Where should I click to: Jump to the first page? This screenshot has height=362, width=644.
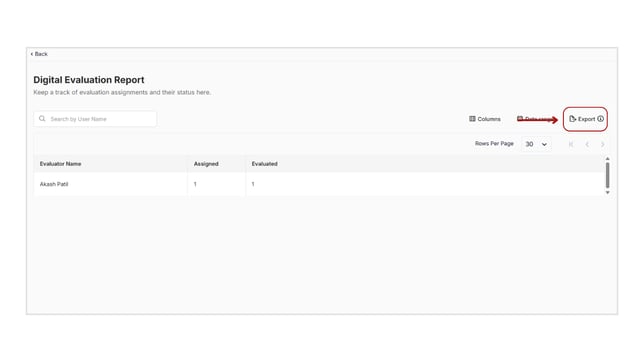[x=571, y=144]
